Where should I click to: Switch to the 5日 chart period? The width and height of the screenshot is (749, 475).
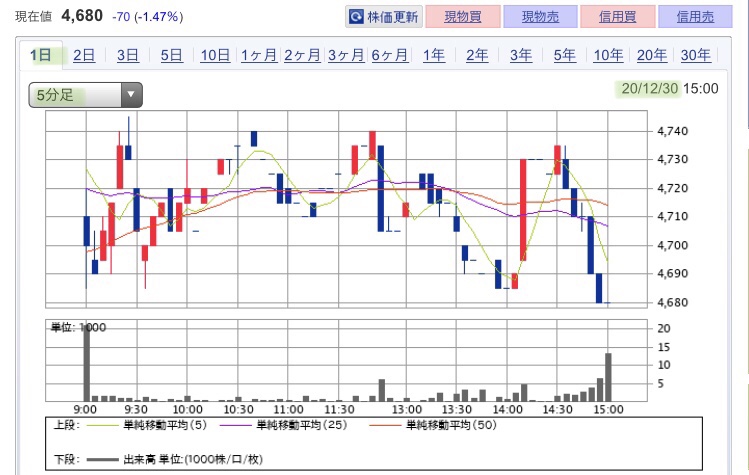pyautogui.click(x=171, y=55)
